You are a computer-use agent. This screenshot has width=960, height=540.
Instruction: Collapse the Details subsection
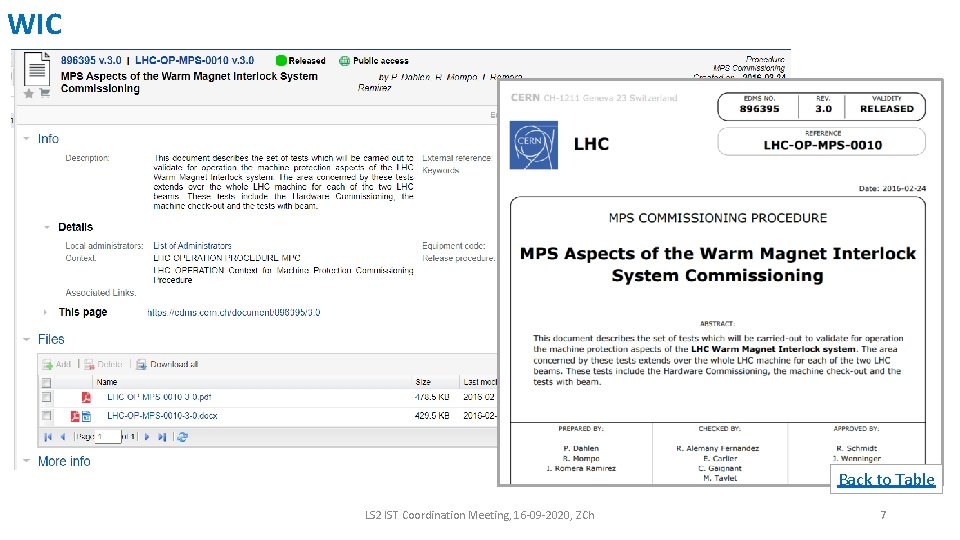pyautogui.click(x=47, y=227)
